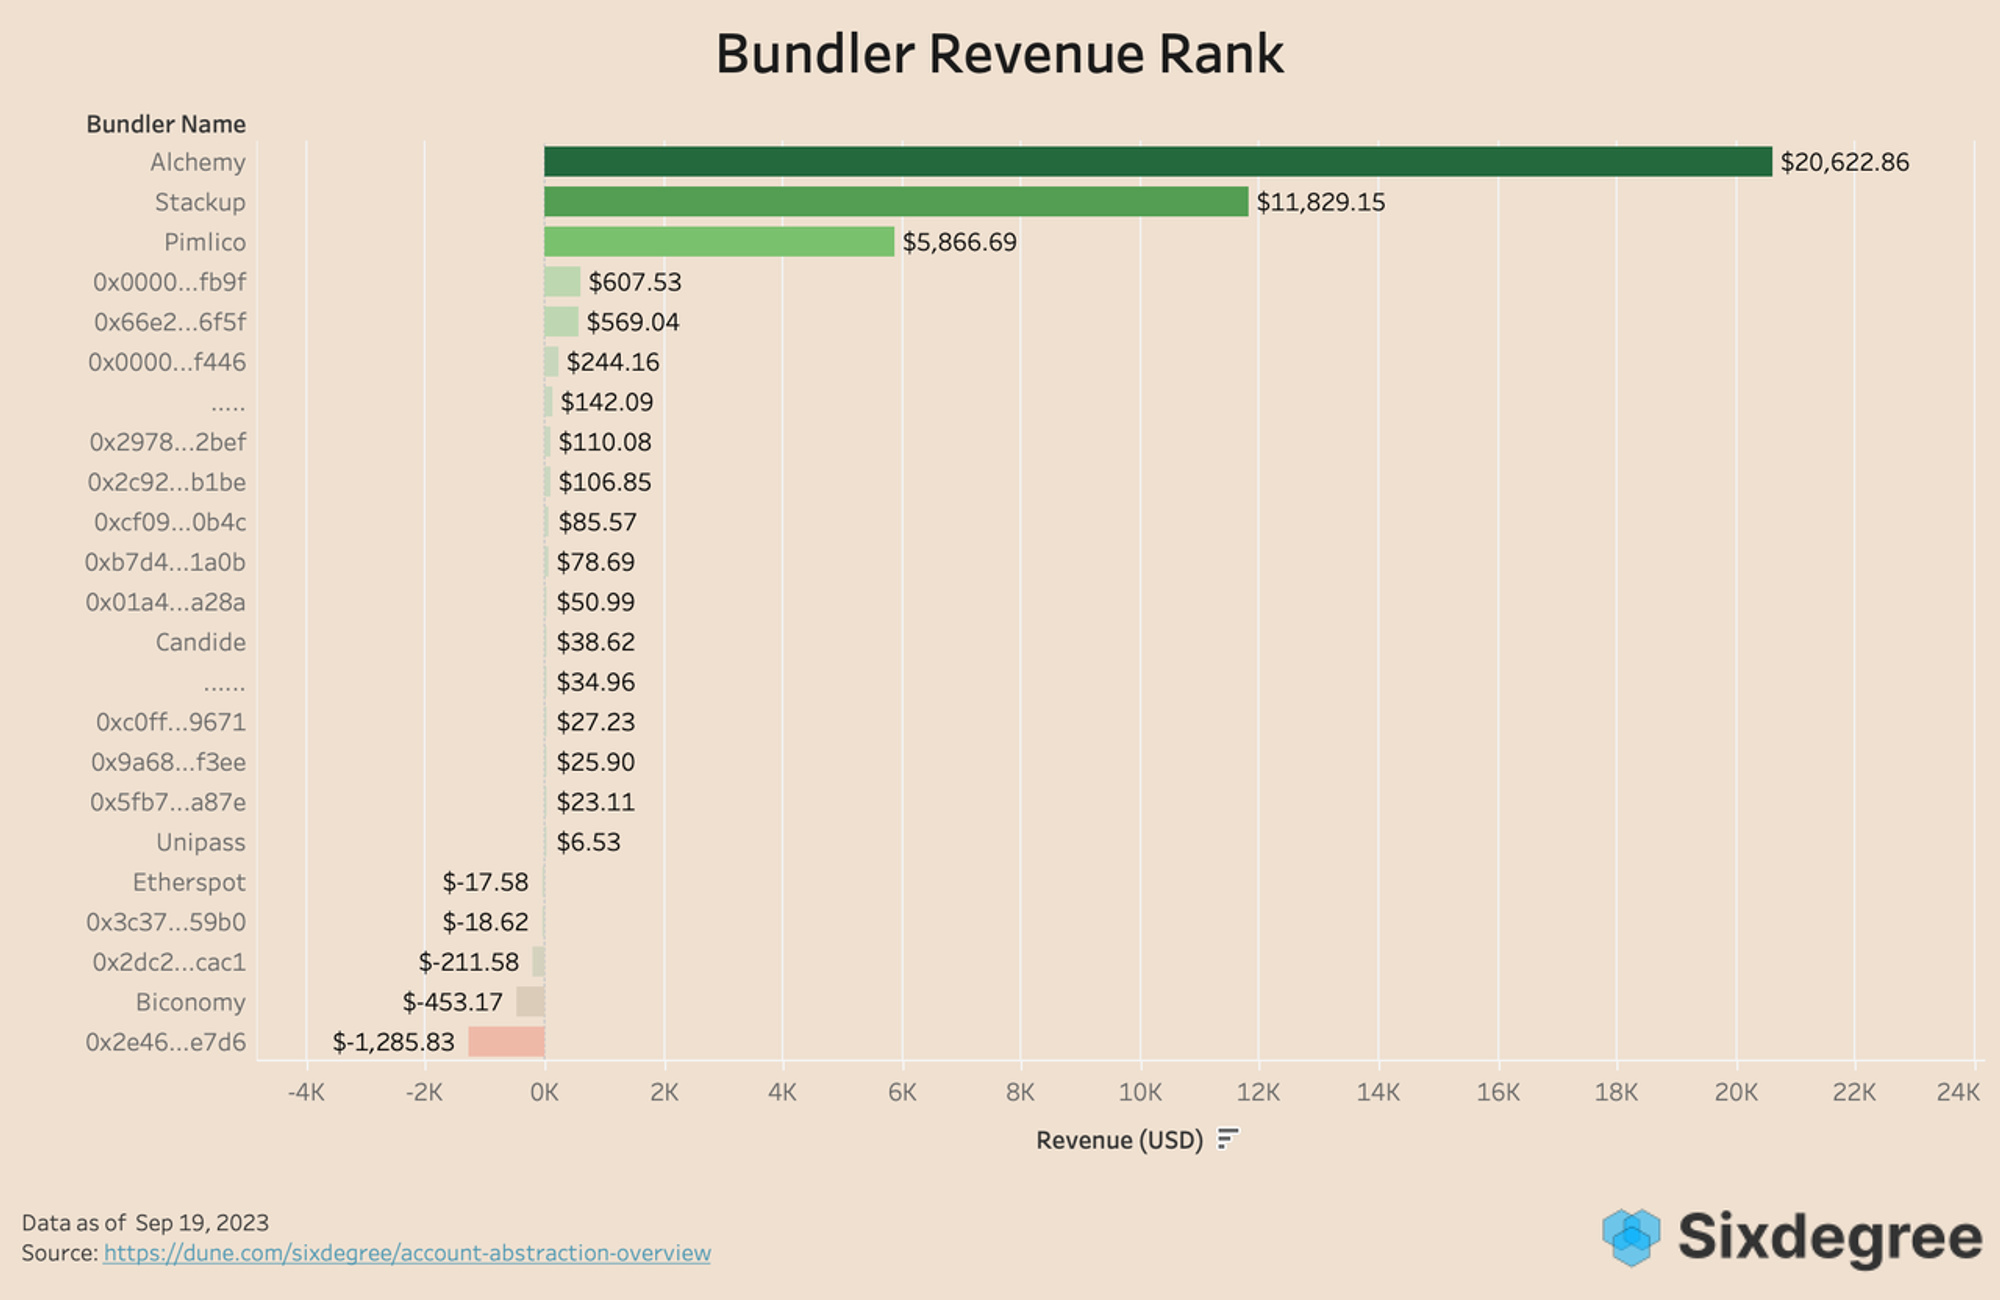
Task: Click the sort icon beside Revenue (USD)
Action: coord(1228,1139)
